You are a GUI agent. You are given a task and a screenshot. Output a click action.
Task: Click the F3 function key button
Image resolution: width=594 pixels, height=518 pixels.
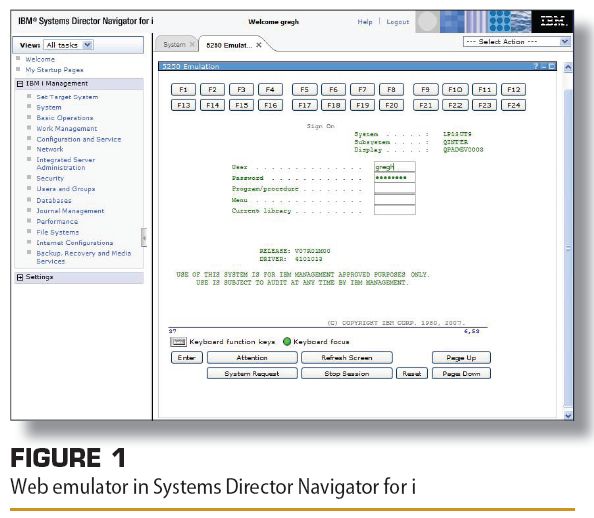click(x=241, y=89)
